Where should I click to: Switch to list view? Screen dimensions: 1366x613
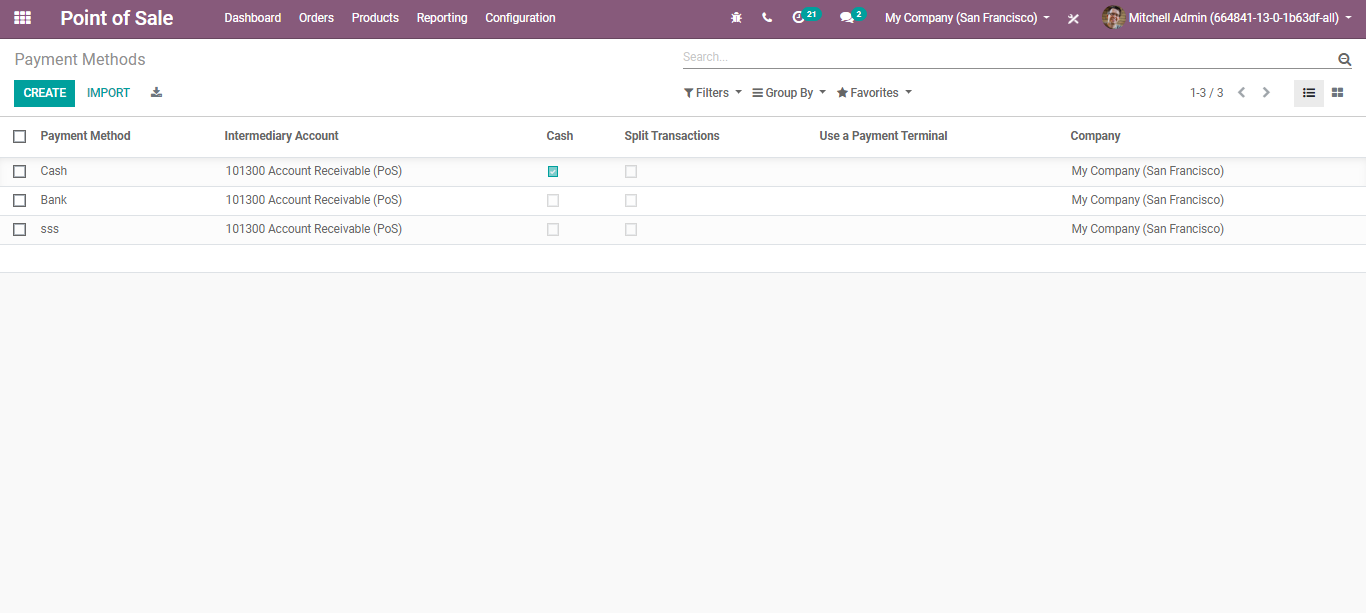(x=1309, y=93)
